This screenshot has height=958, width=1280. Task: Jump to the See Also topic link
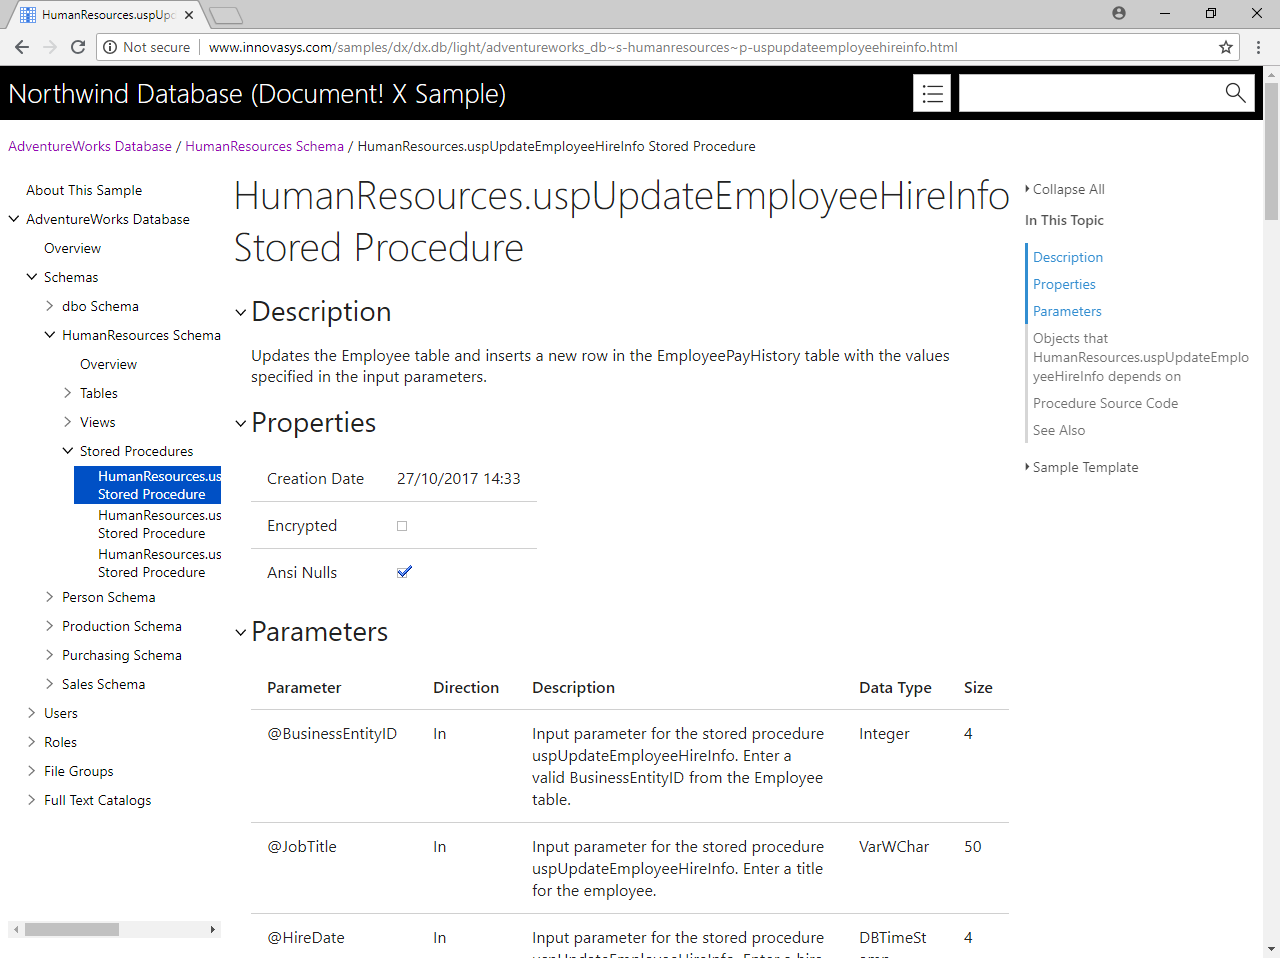click(x=1059, y=430)
